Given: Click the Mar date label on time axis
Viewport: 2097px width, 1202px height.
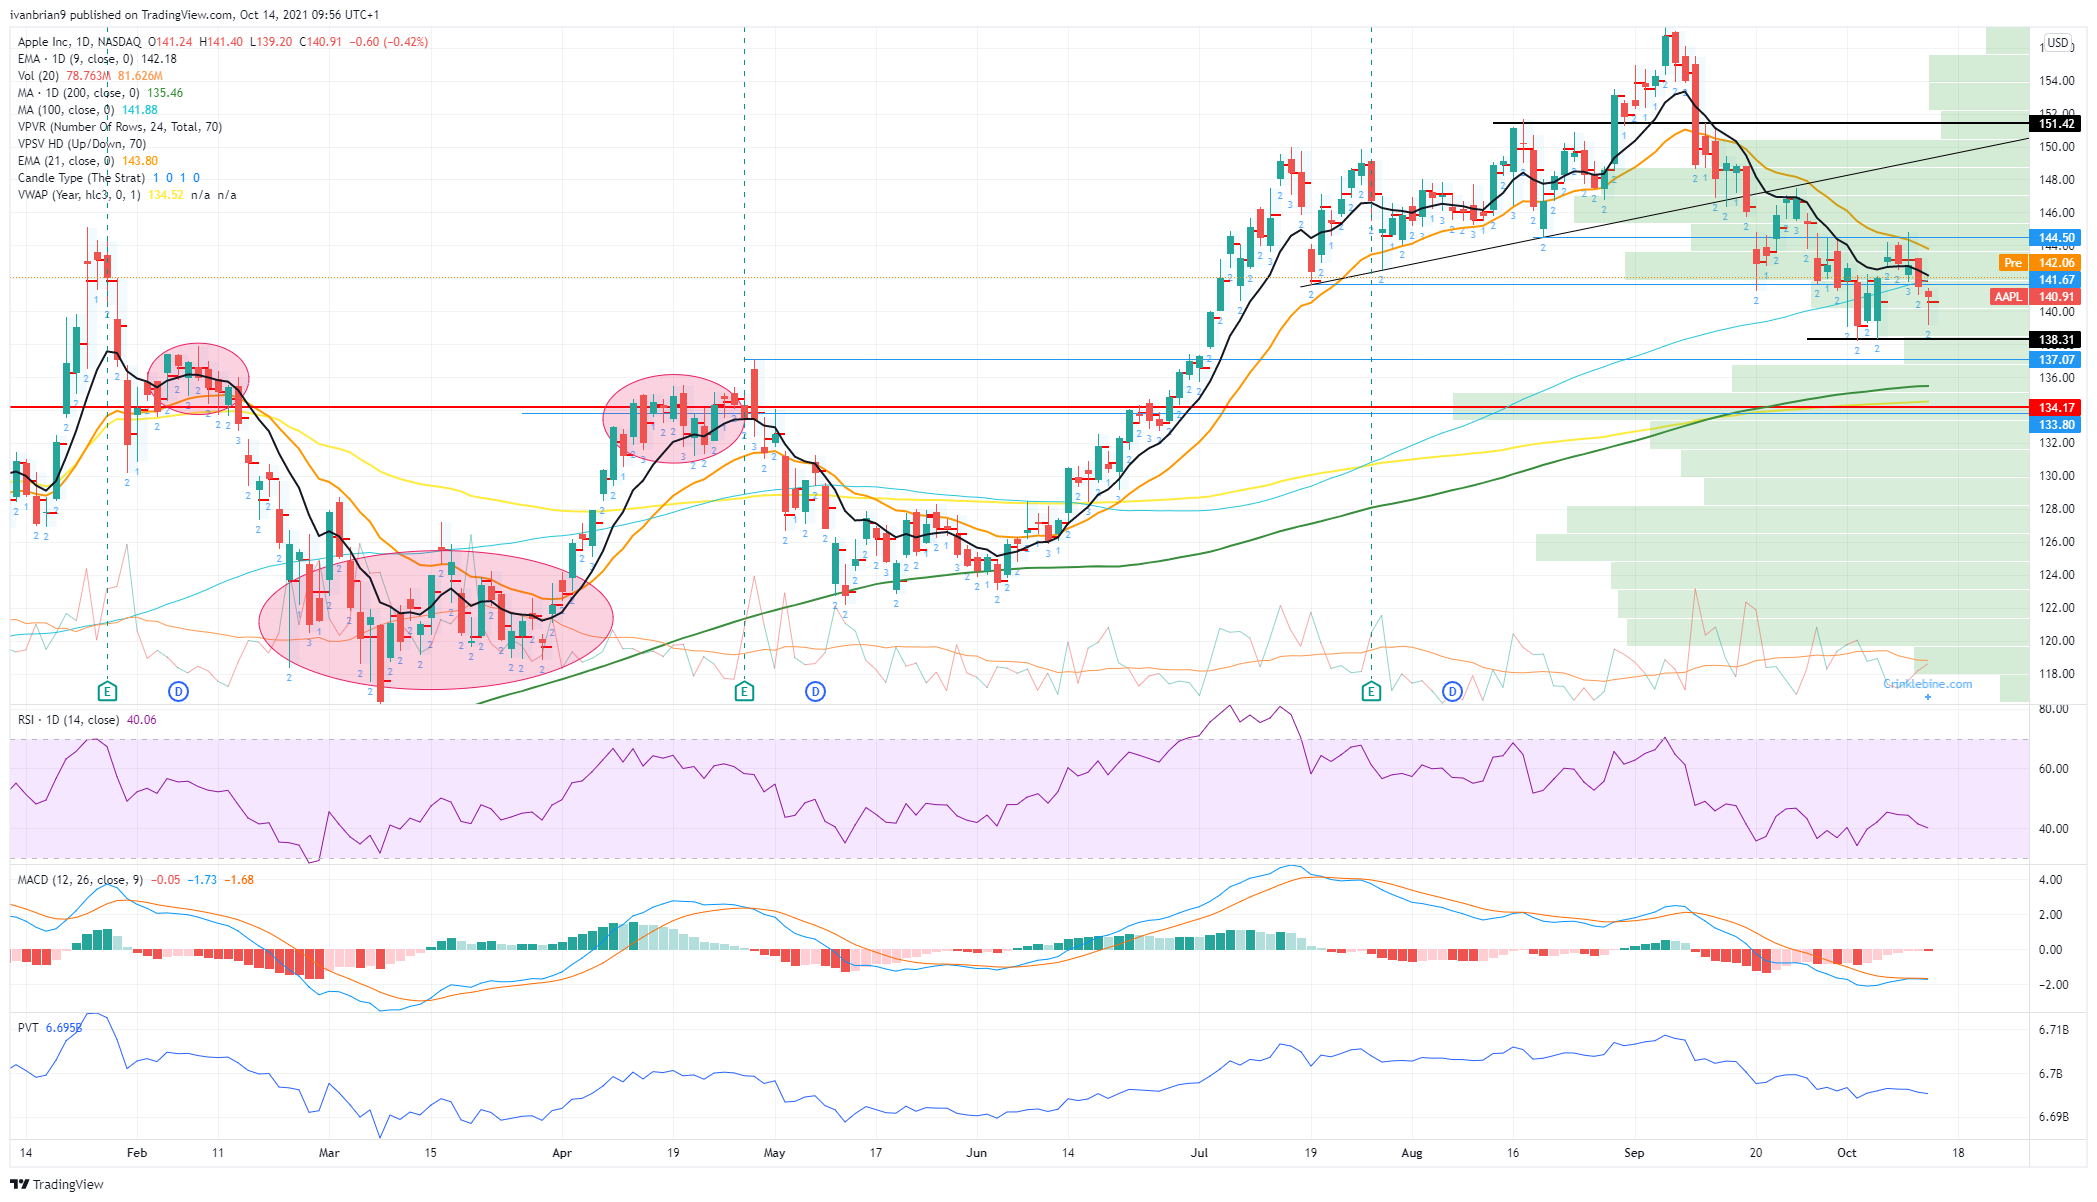Looking at the screenshot, I should pos(329,1153).
